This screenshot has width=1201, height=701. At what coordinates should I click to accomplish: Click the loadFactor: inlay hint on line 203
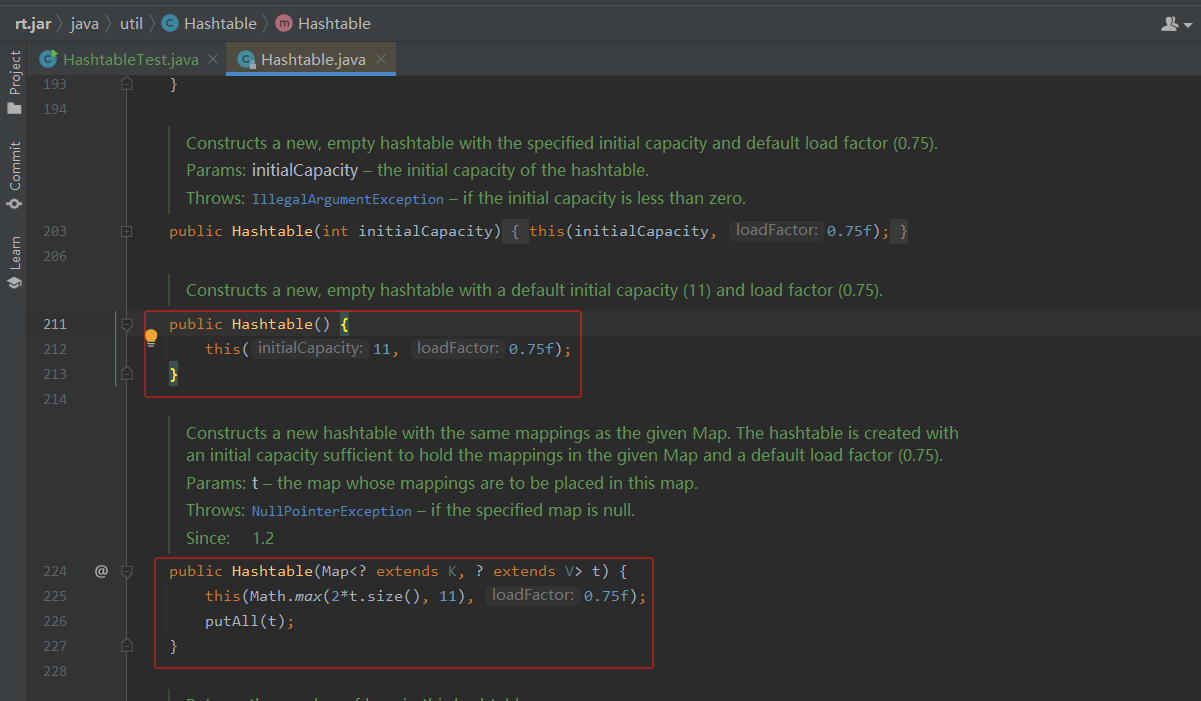tap(777, 231)
